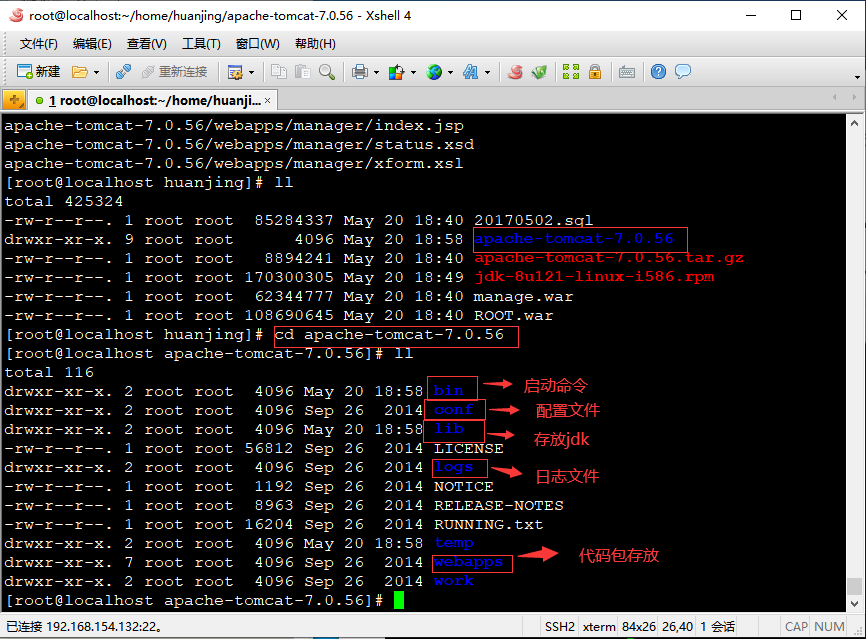Click the magnifier find icon

[327, 72]
